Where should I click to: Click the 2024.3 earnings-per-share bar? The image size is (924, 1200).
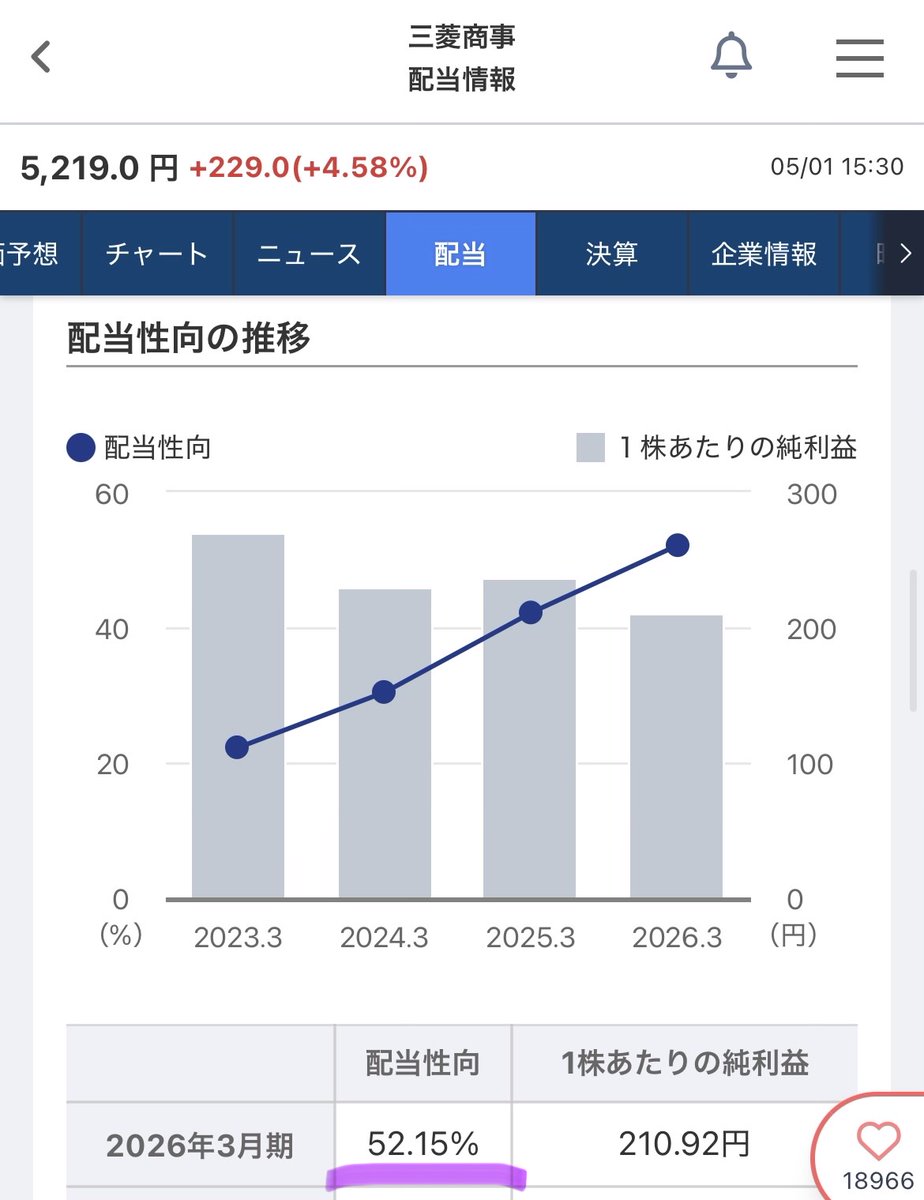click(x=385, y=743)
